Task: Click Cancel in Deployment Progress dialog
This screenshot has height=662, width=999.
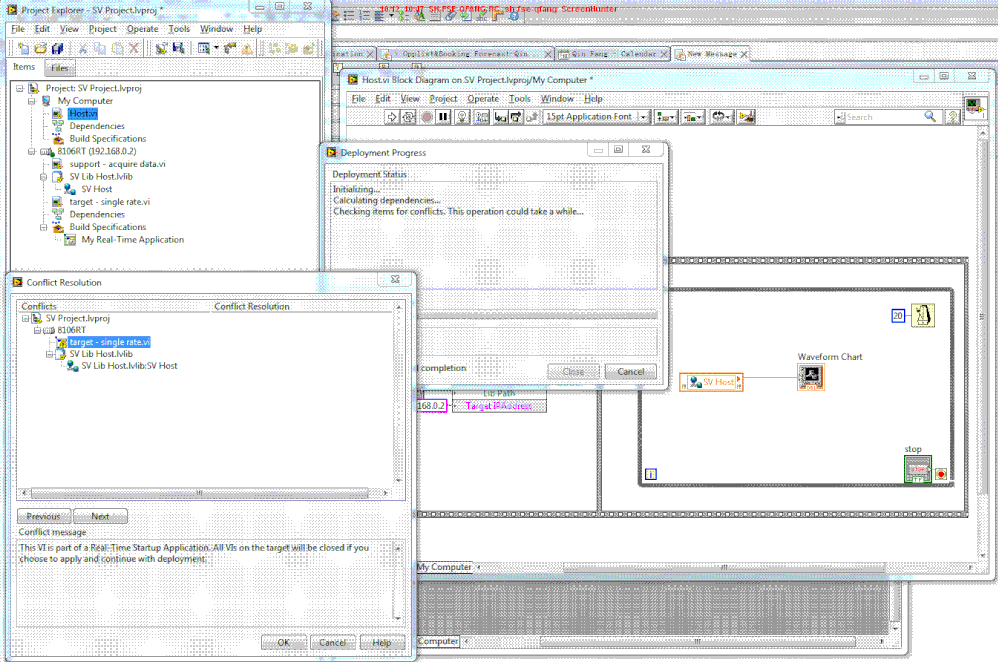Action: point(631,371)
